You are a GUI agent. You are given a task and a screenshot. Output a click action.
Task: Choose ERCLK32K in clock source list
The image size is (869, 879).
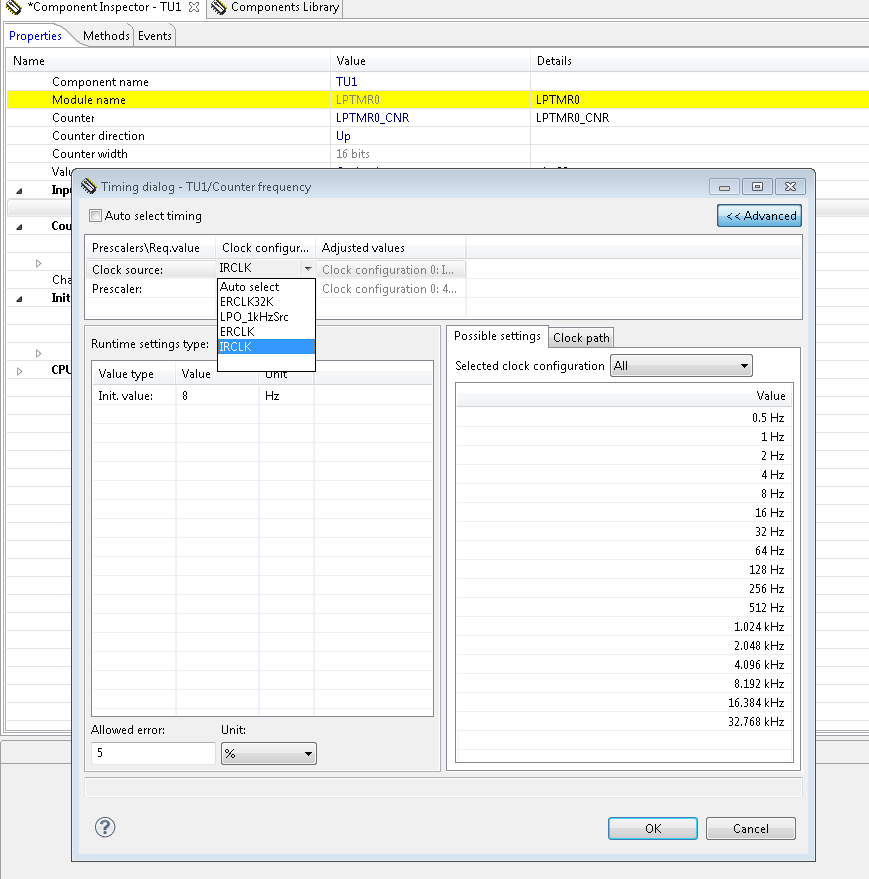[x=266, y=302]
